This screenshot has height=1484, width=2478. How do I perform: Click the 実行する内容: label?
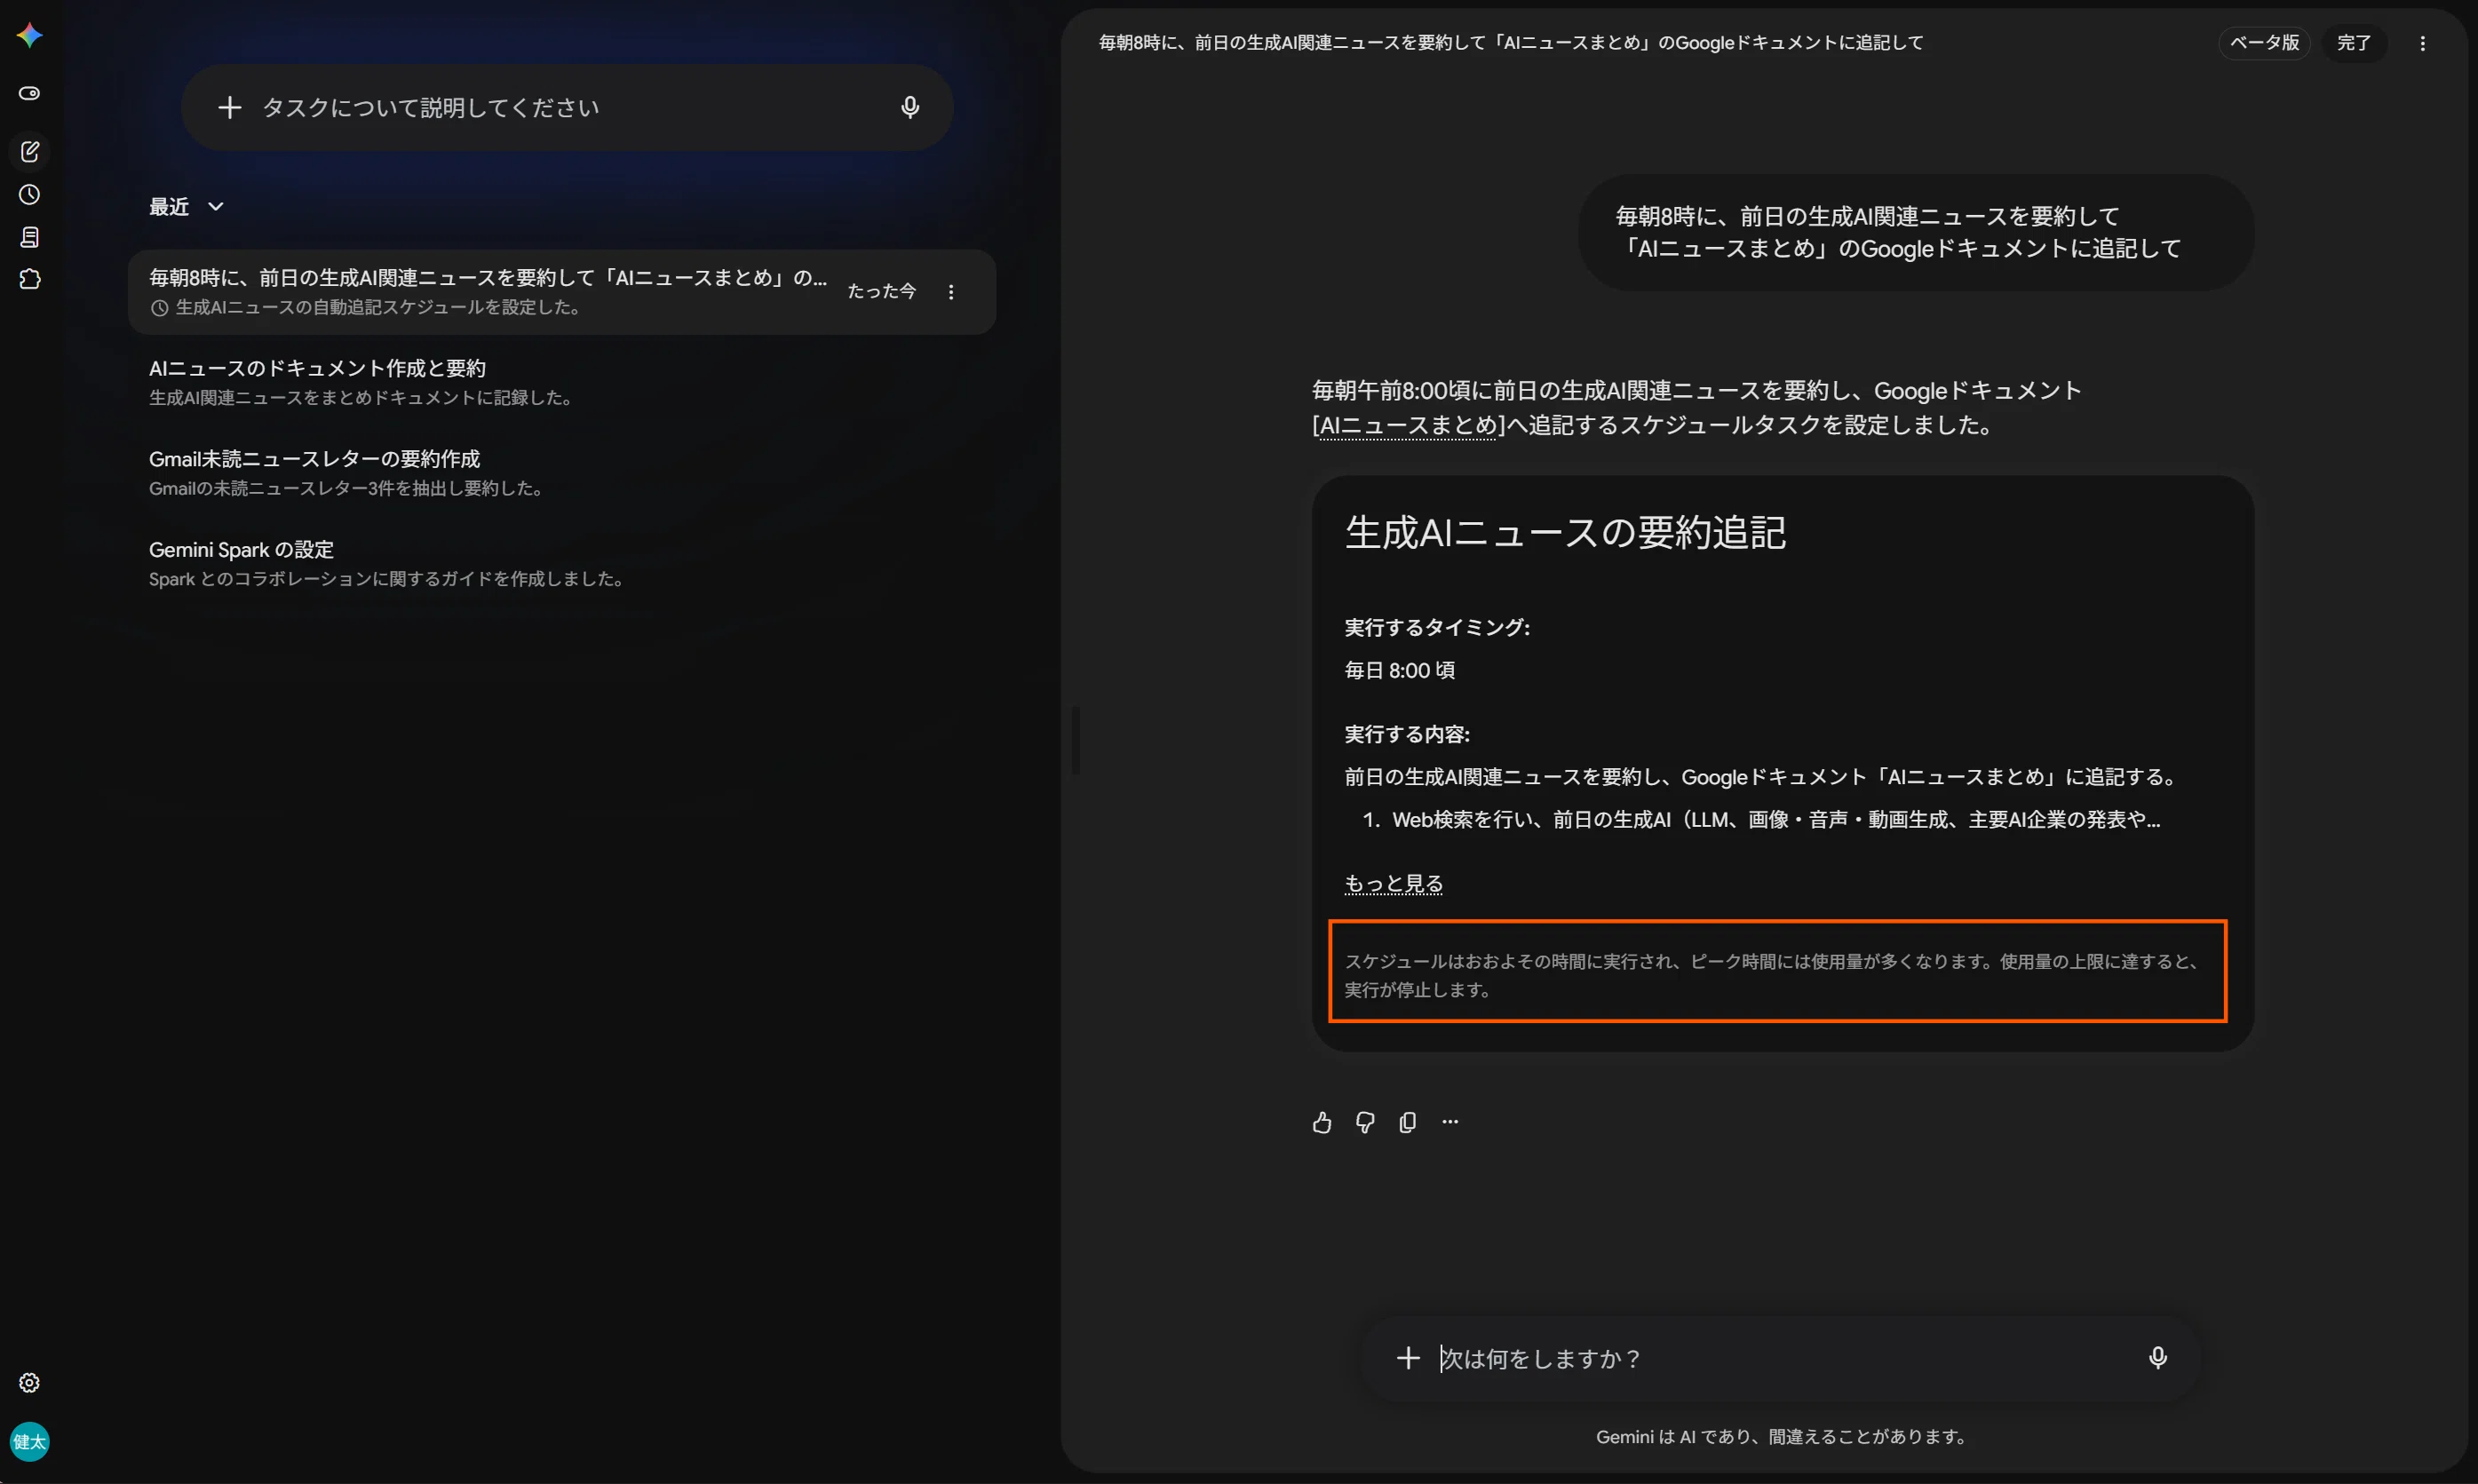point(1406,734)
